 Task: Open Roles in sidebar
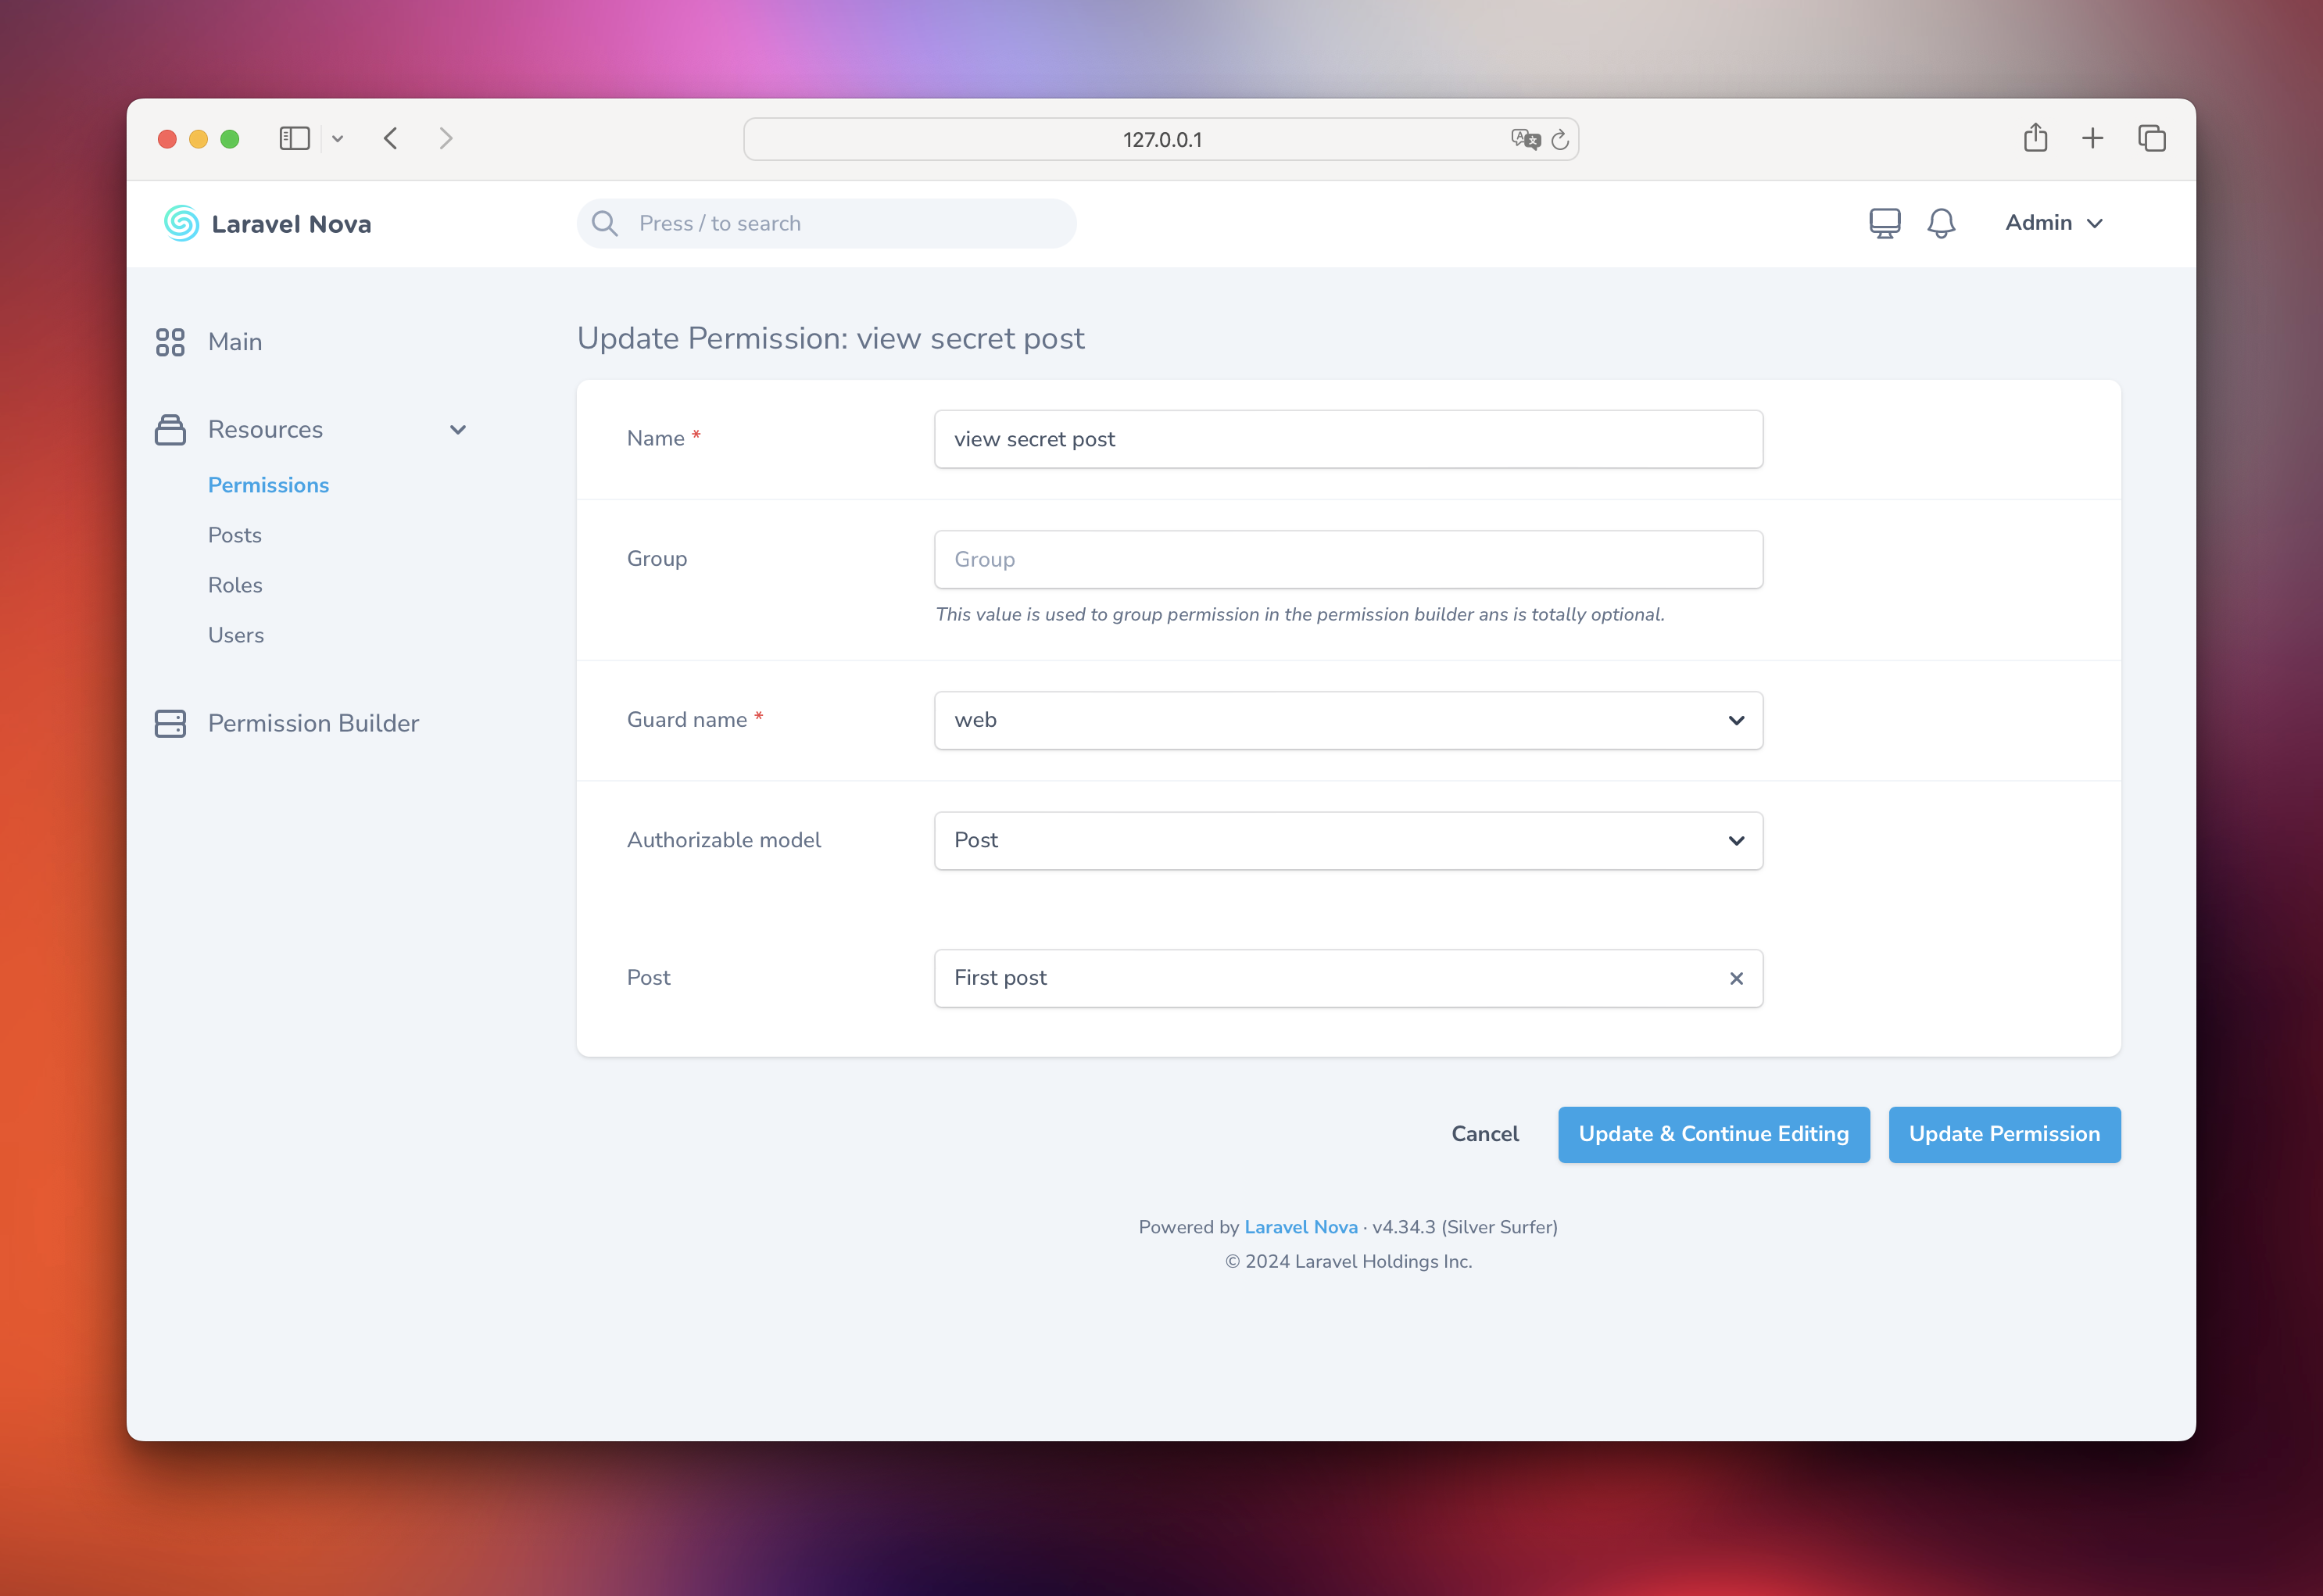(235, 585)
